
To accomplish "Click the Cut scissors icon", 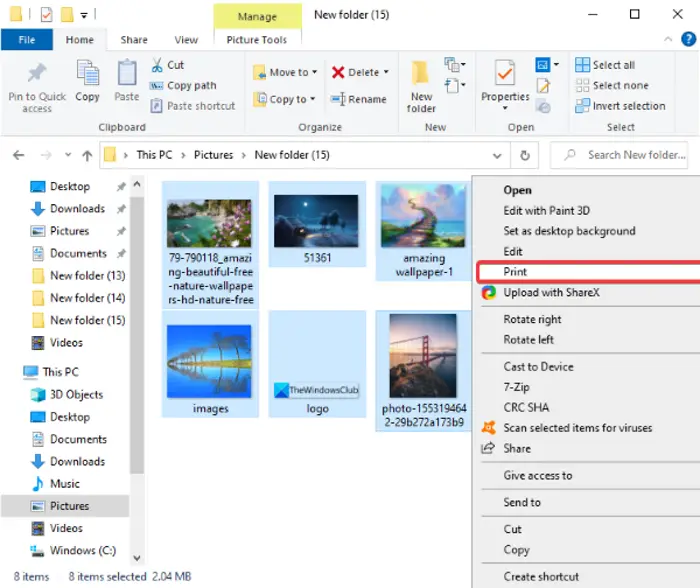I will click(157, 65).
